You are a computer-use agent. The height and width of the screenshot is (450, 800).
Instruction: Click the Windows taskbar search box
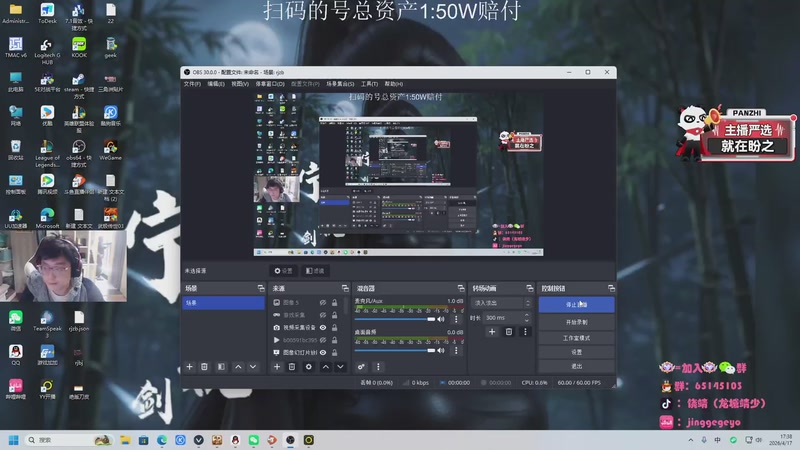point(69,440)
